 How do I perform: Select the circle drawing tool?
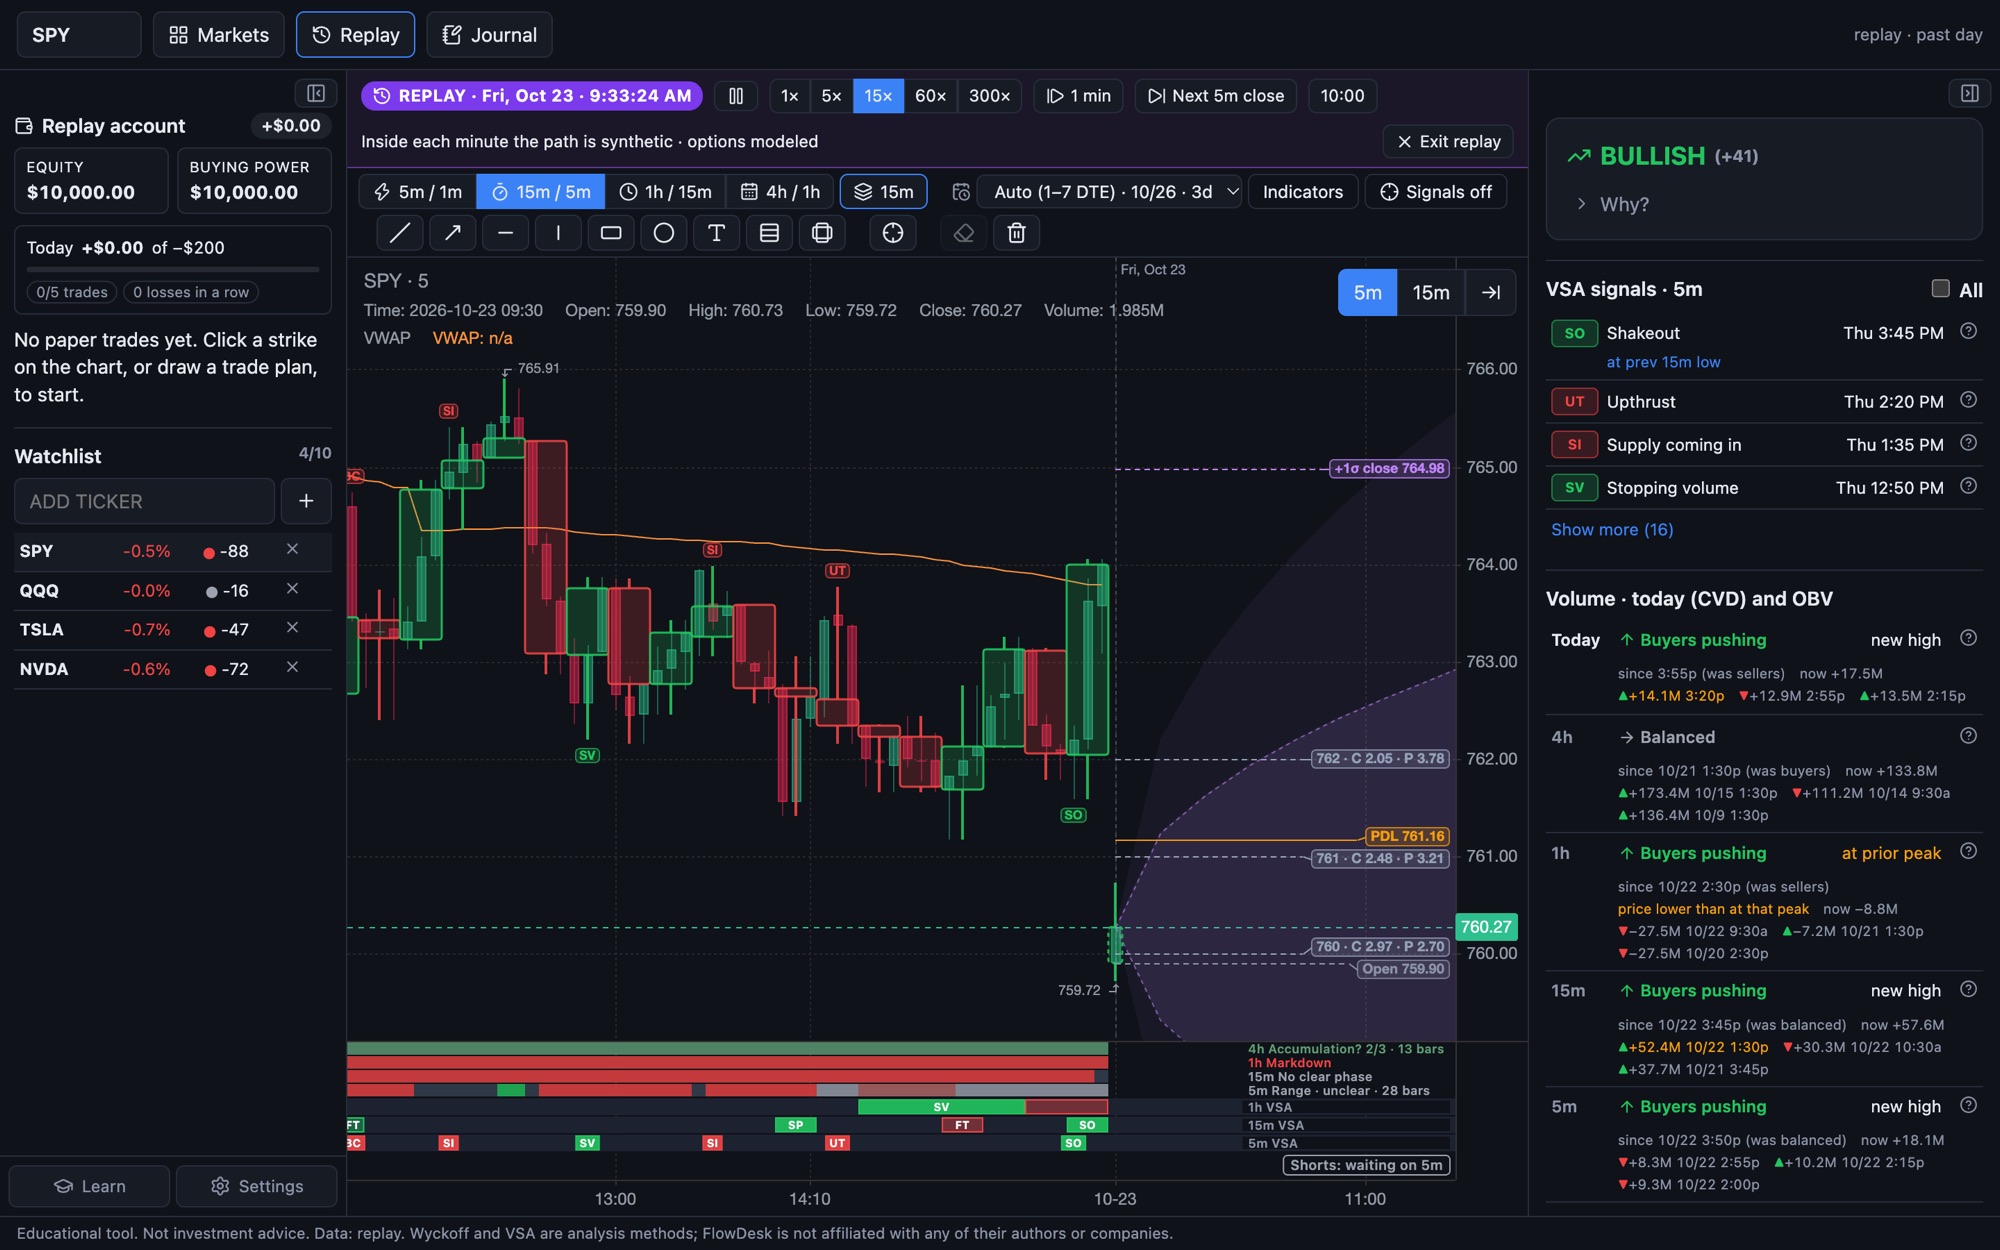point(664,233)
